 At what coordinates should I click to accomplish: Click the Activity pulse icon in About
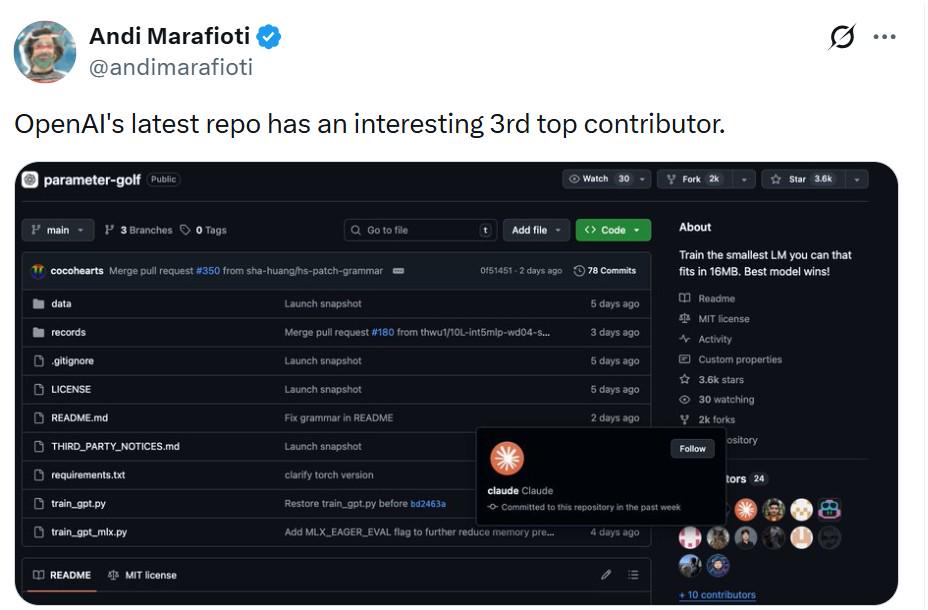click(x=685, y=339)
